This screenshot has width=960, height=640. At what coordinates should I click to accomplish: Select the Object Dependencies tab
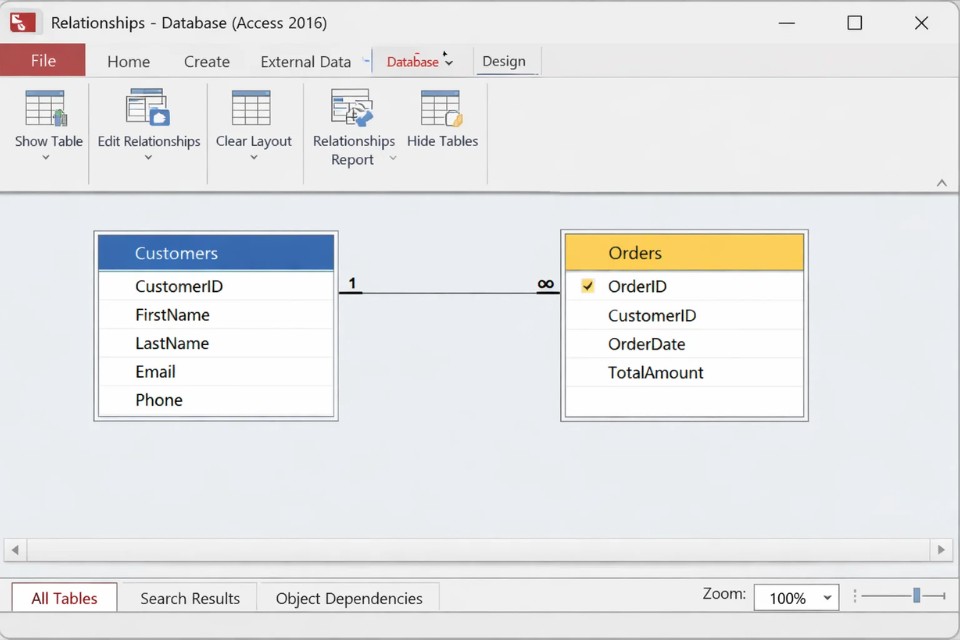349,598
